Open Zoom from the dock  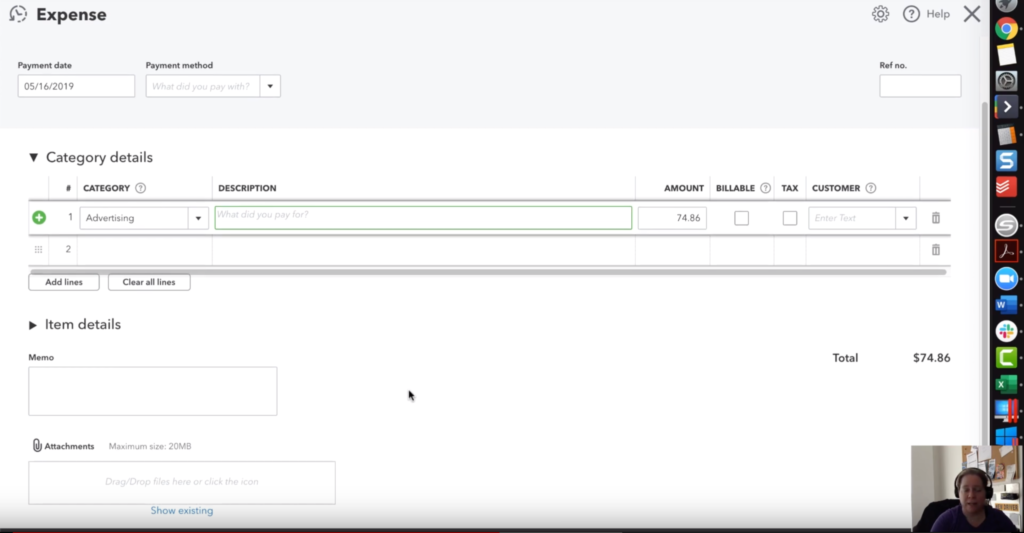1006,279
